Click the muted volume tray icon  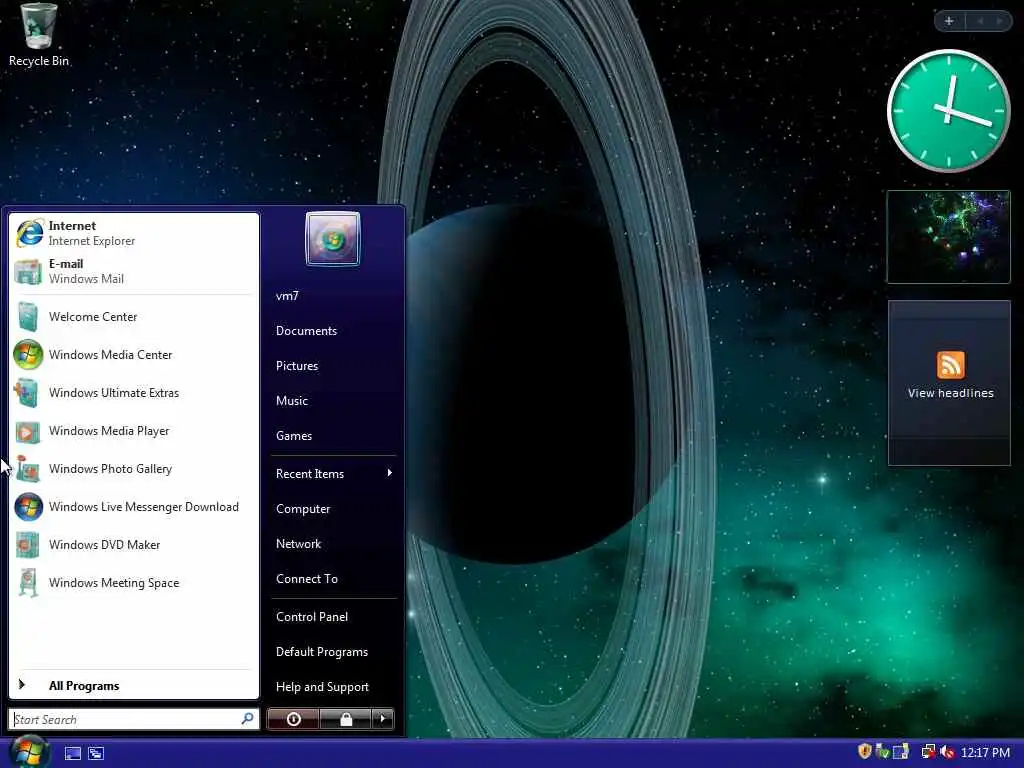[x=947, y=752]
